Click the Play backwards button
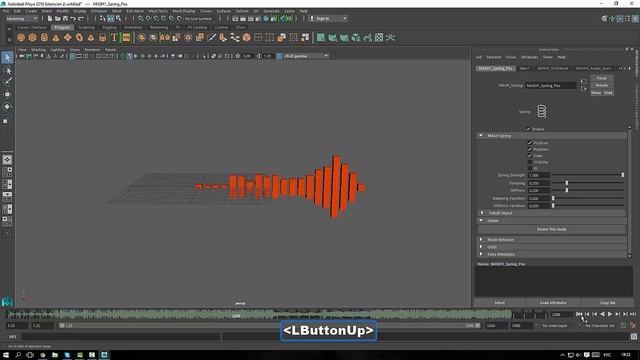Image resolution: width=640 pixels, height=360 pixels. pyautogui.click(x=602, y=314)
